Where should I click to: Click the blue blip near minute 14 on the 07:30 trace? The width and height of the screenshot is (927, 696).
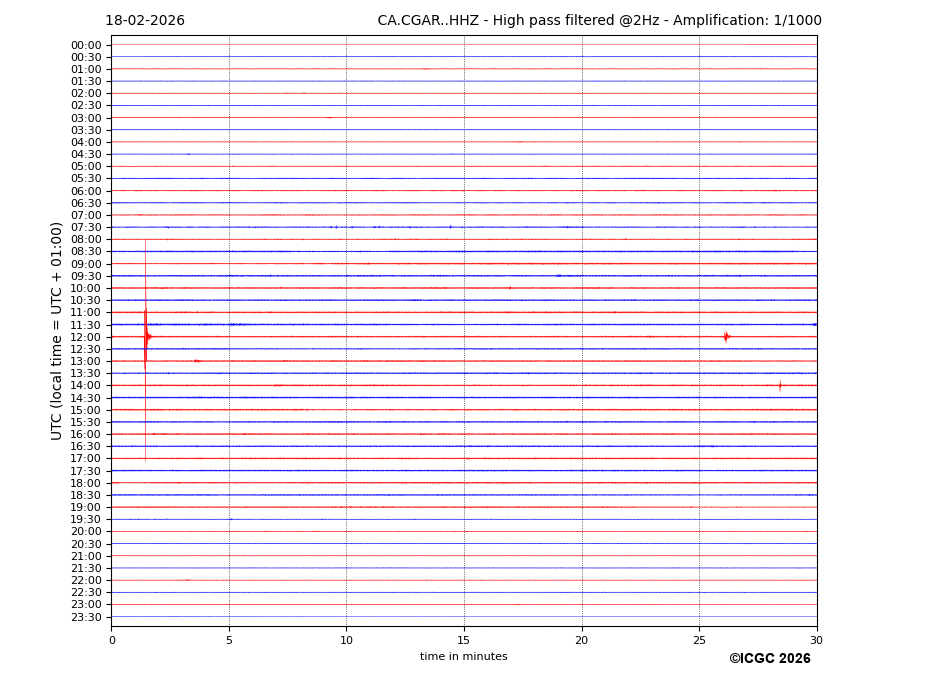pyautogui.click(x=451, y=227)
